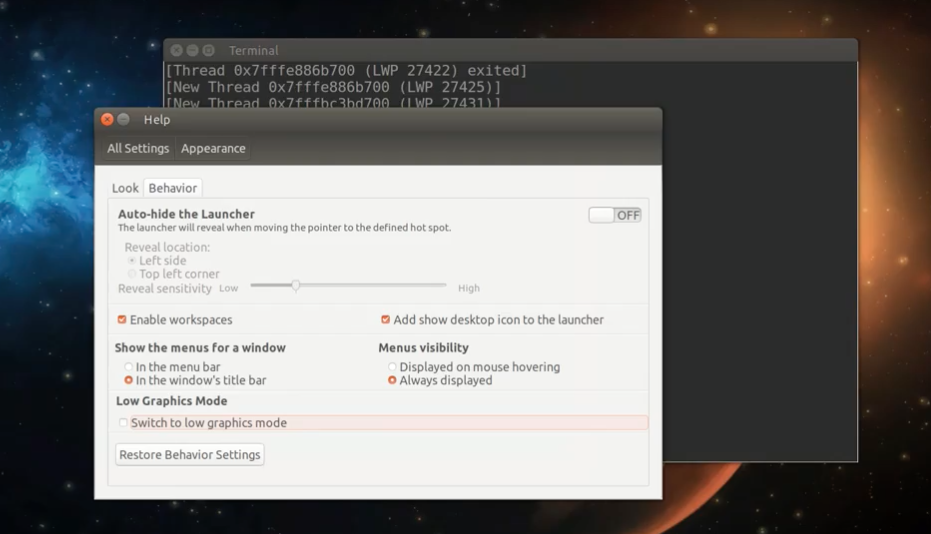Close the Help settings window

[x=108, y=120]
